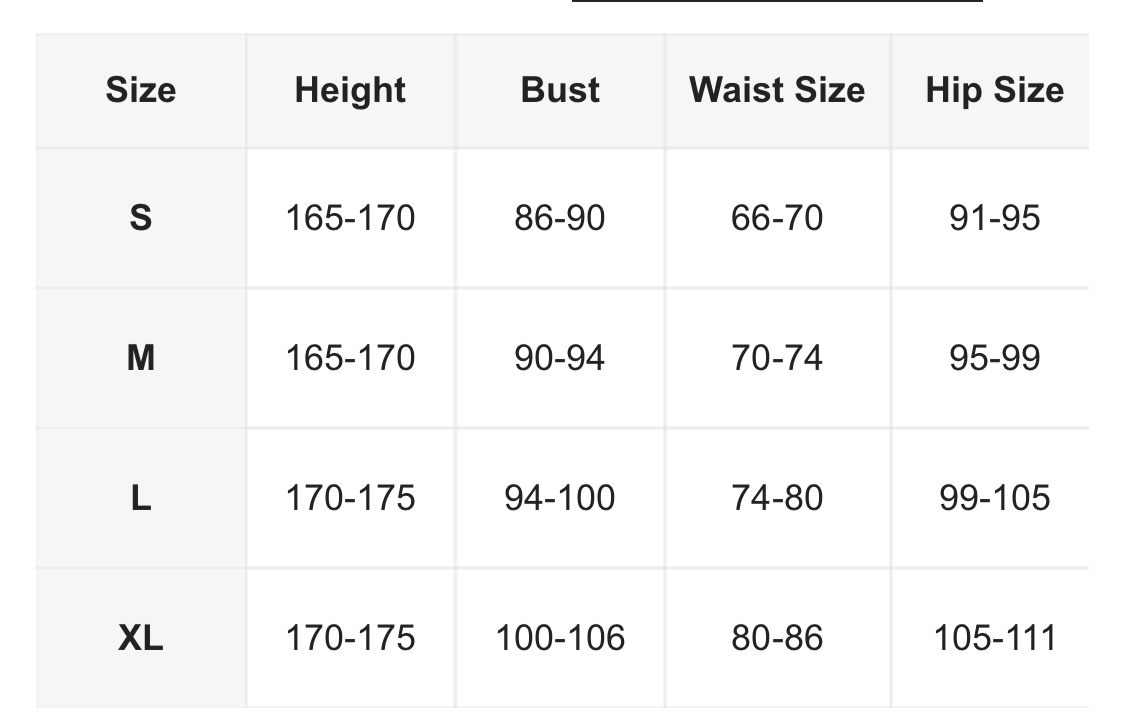The image size is (1125, 721).
Task: Click hip measurement 95-99
Action: 994,357
